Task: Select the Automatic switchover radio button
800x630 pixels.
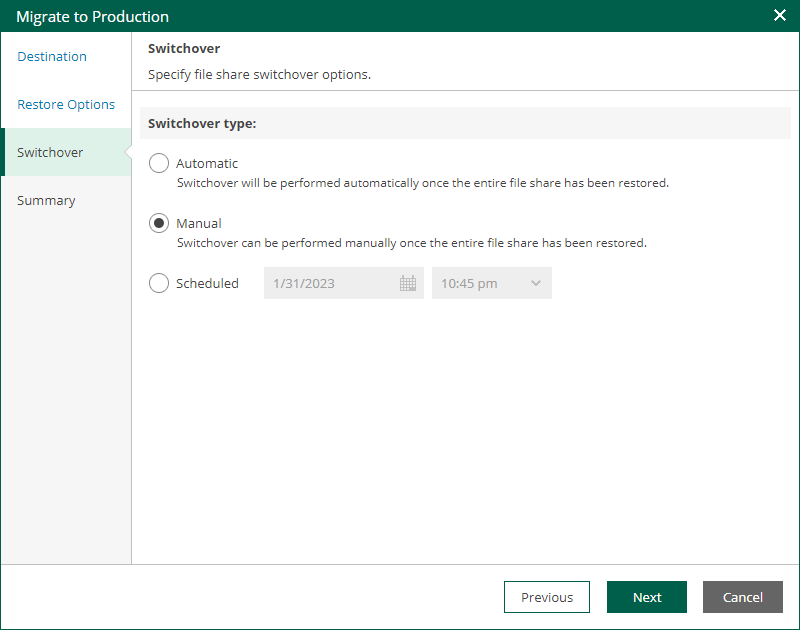Action: point(159,163)
